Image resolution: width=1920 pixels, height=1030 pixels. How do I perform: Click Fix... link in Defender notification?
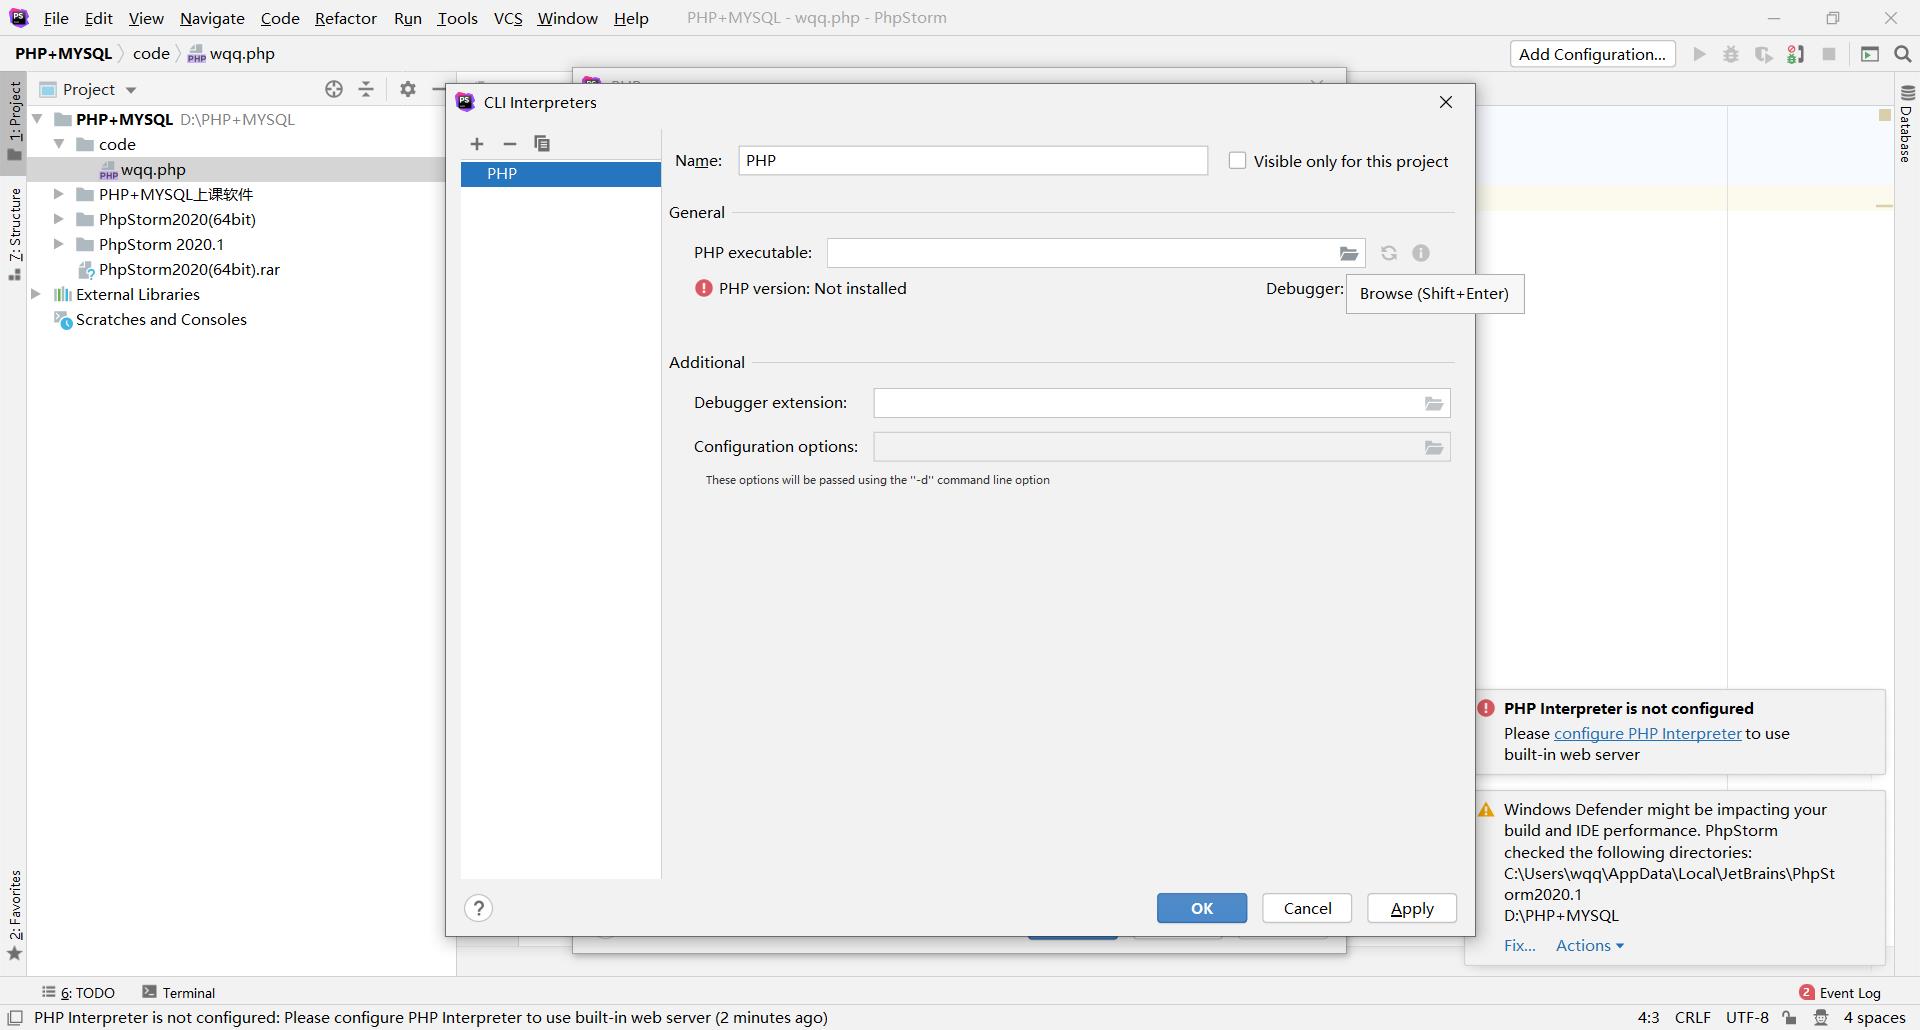(x=1519, y=945)
